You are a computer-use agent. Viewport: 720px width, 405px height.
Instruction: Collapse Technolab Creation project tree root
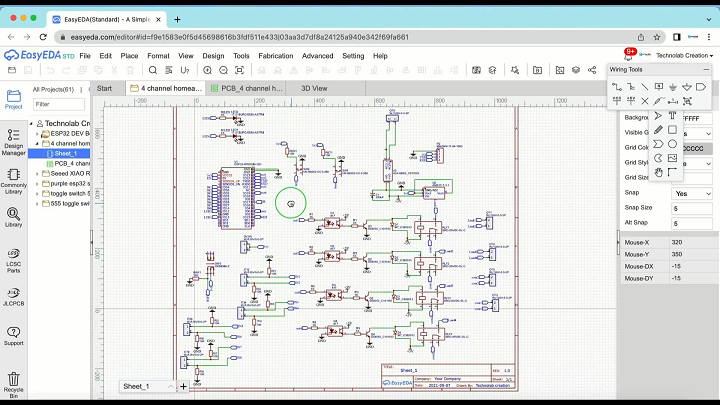click(32, 124)
